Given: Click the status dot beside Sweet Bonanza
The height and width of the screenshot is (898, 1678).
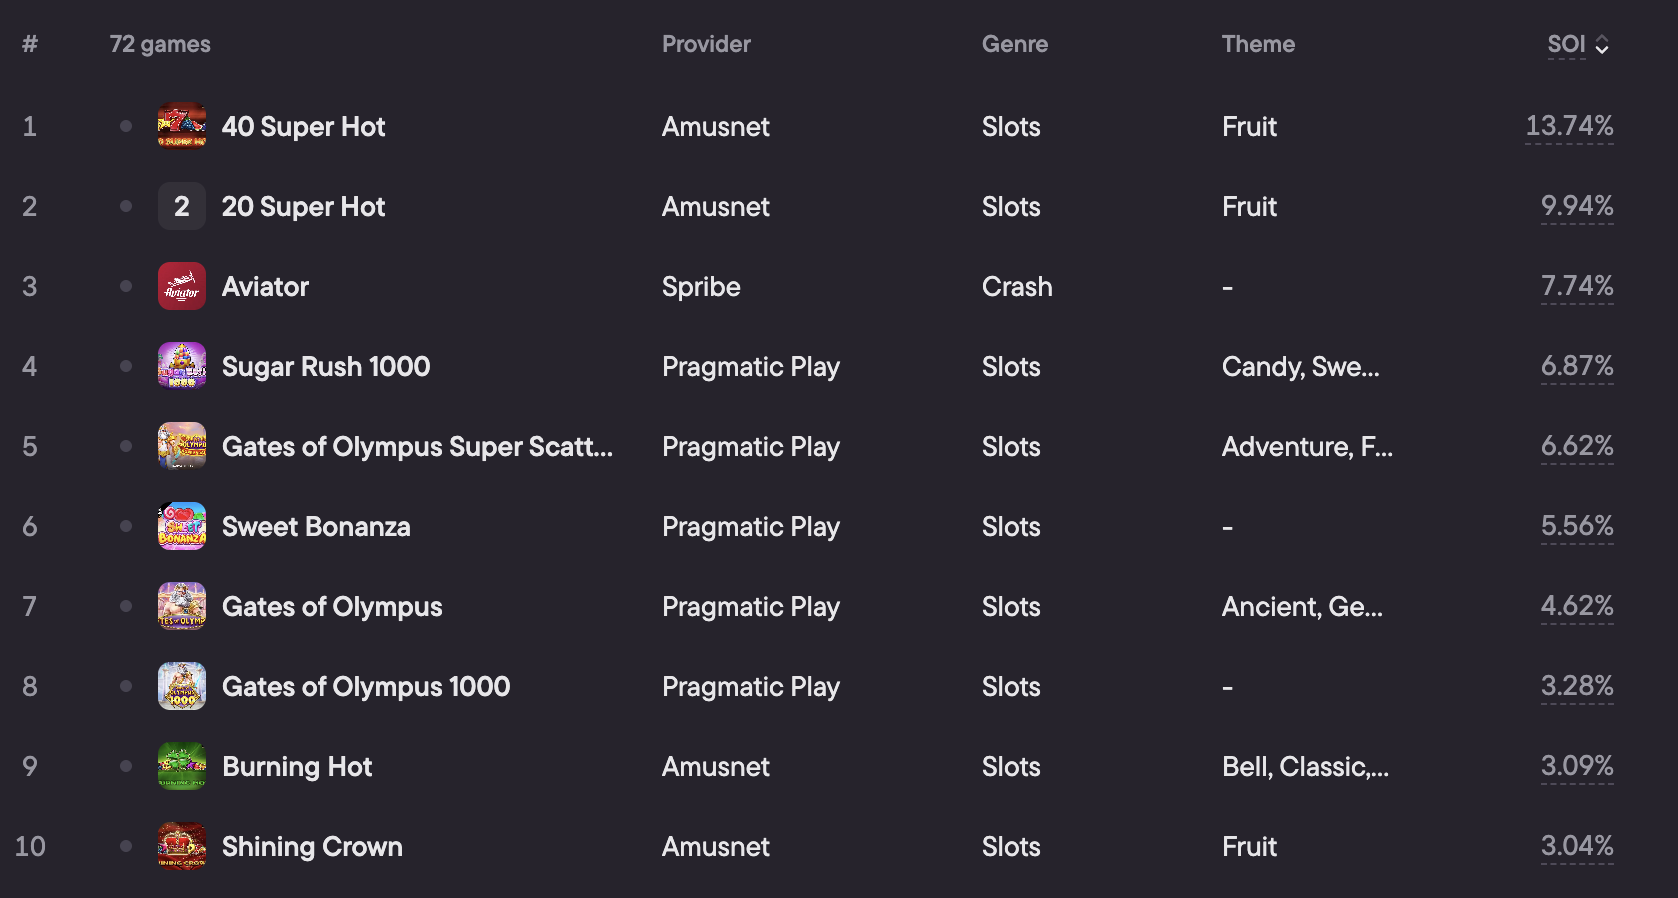Looking at the screenshot, I should pos(126,526).
